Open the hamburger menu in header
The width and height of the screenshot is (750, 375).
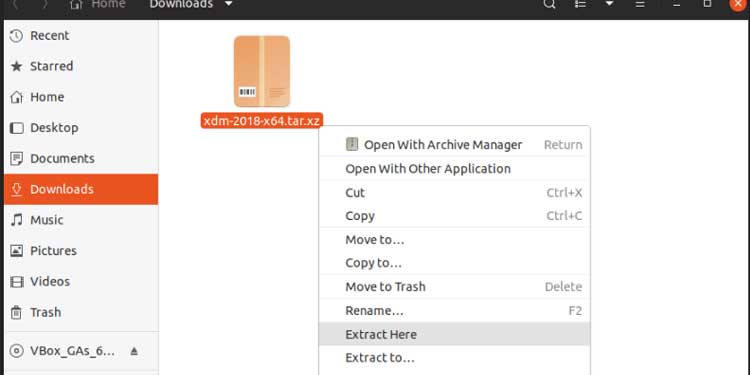point(640,4)
